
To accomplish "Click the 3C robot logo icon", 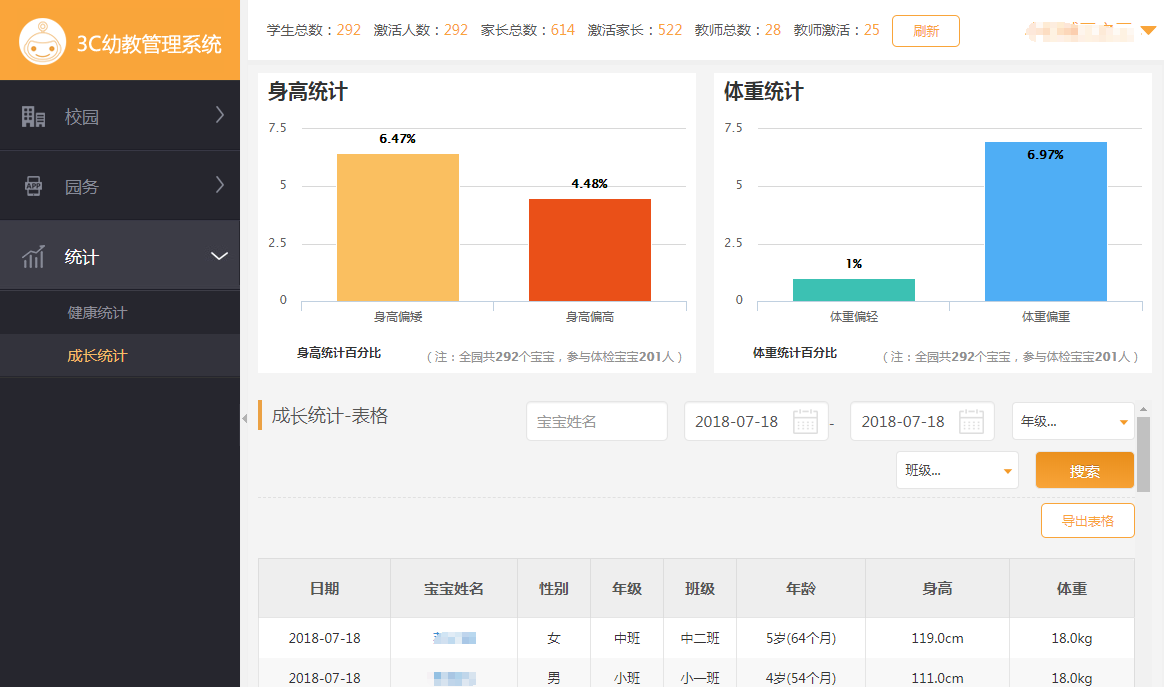I will (42, 42).
